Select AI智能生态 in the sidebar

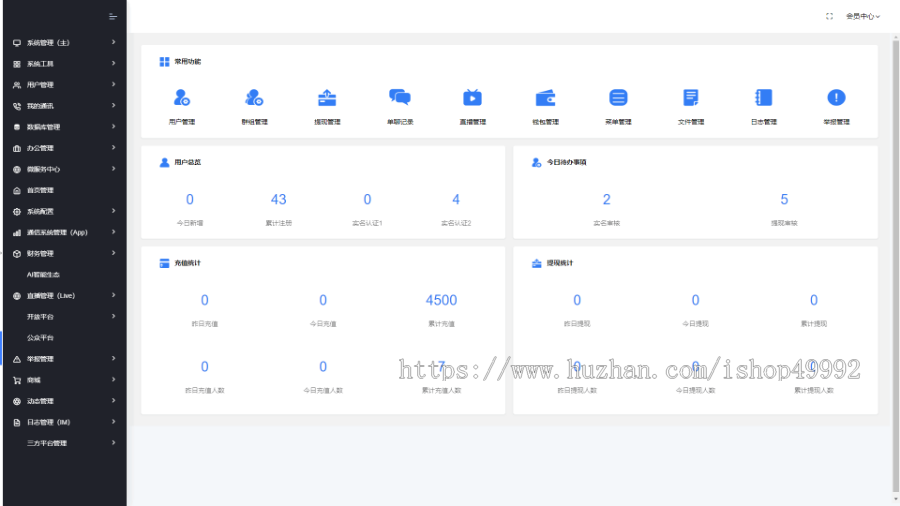pyautogui.click(x=43, y=275)
